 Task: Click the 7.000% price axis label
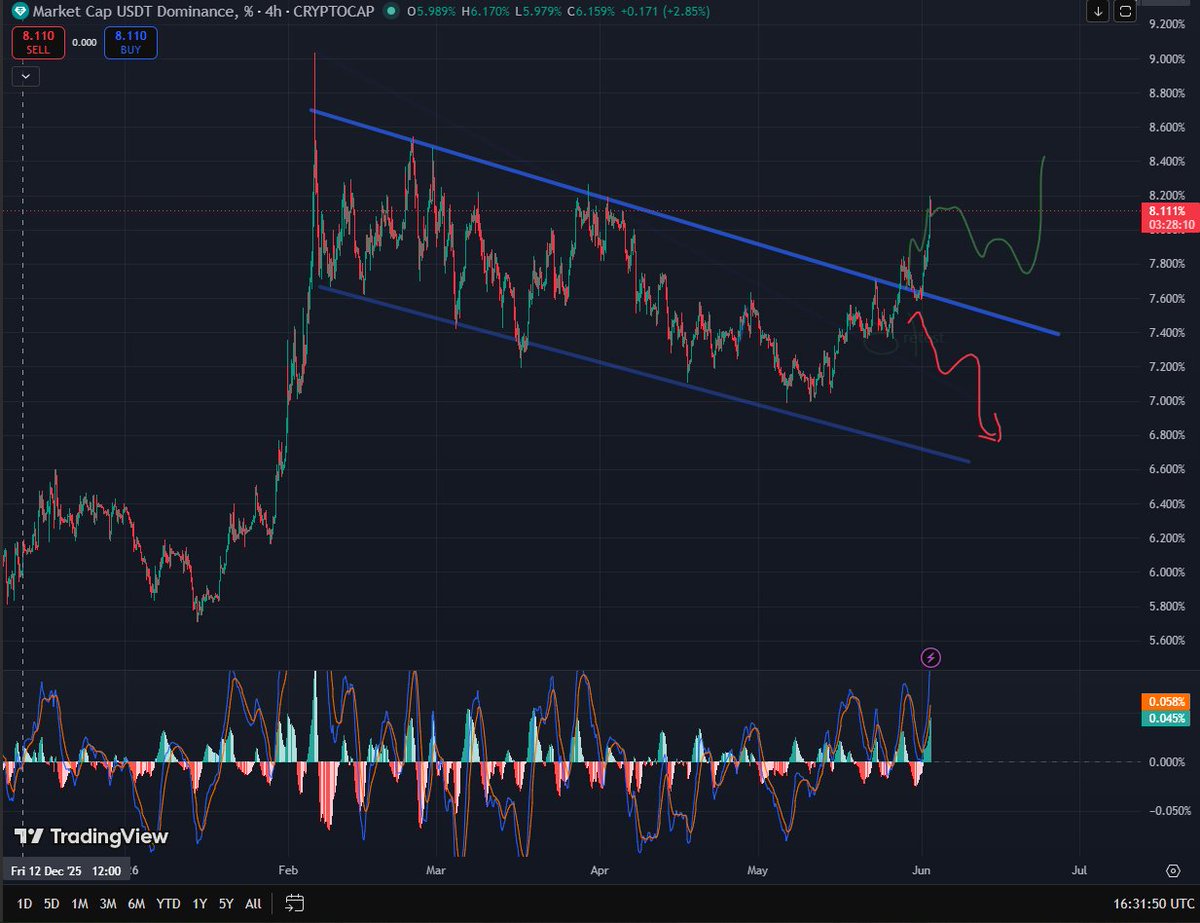[x=1167, y=401]
